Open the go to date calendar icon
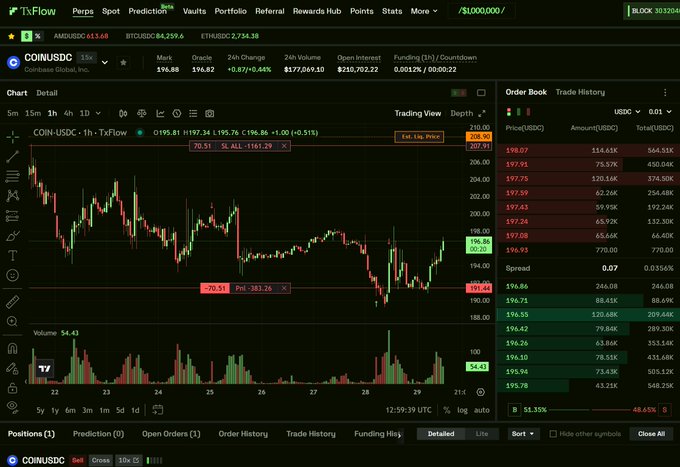The width and height of the screenshot is (680, 467). tap(158, 410)
